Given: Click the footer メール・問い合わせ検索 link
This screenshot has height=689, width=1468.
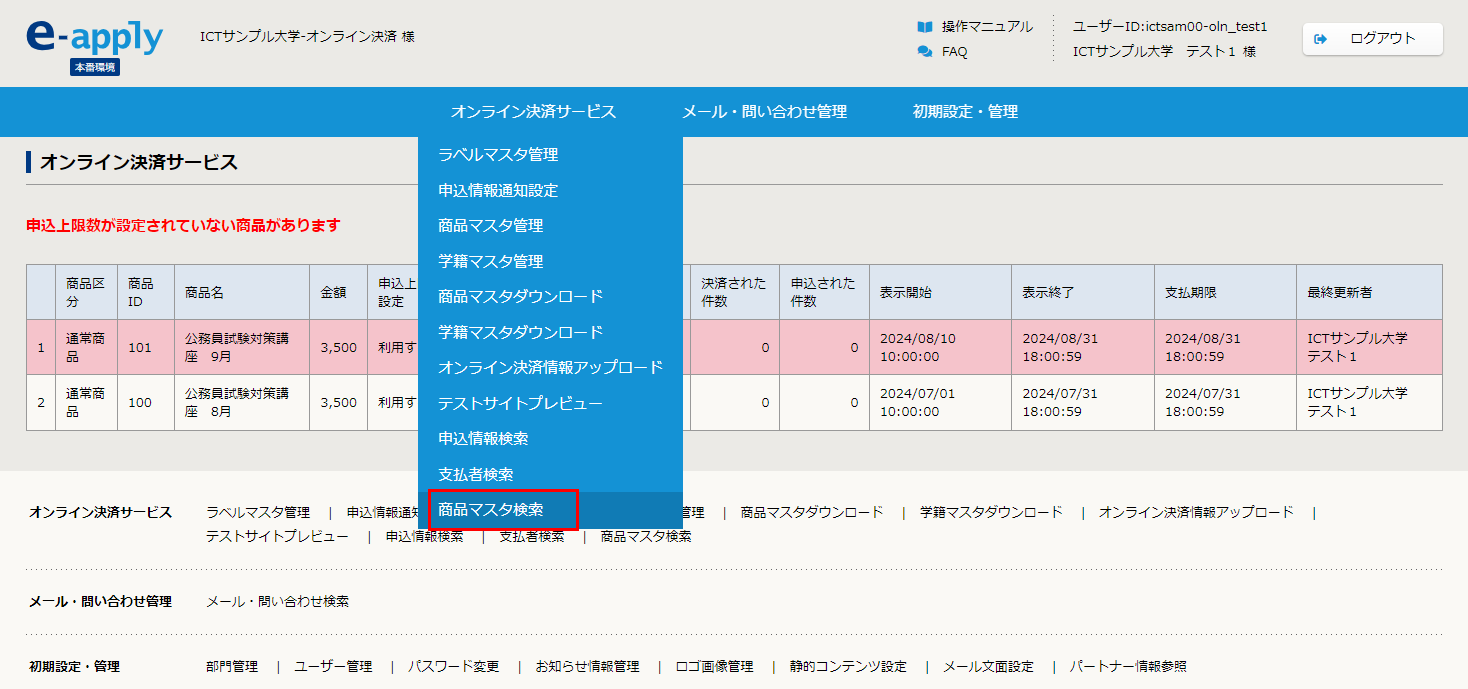Looking at the screenshot, I should tap(277, 601).
